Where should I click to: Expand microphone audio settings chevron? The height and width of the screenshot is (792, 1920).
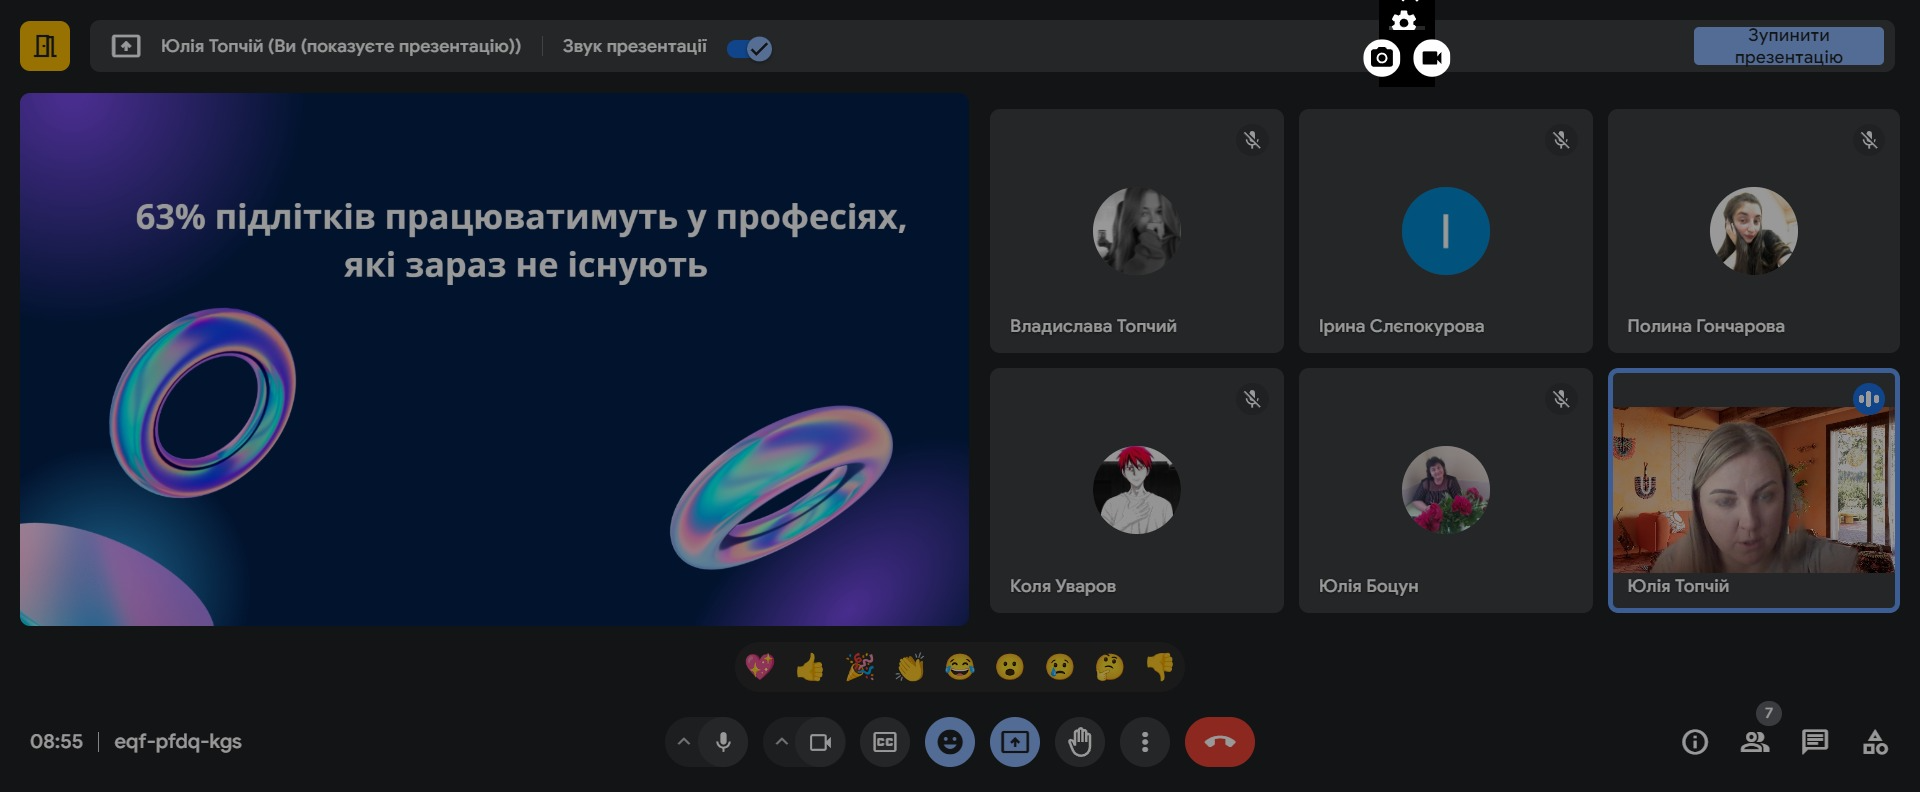pyautogui.click(x=684, y=742)
